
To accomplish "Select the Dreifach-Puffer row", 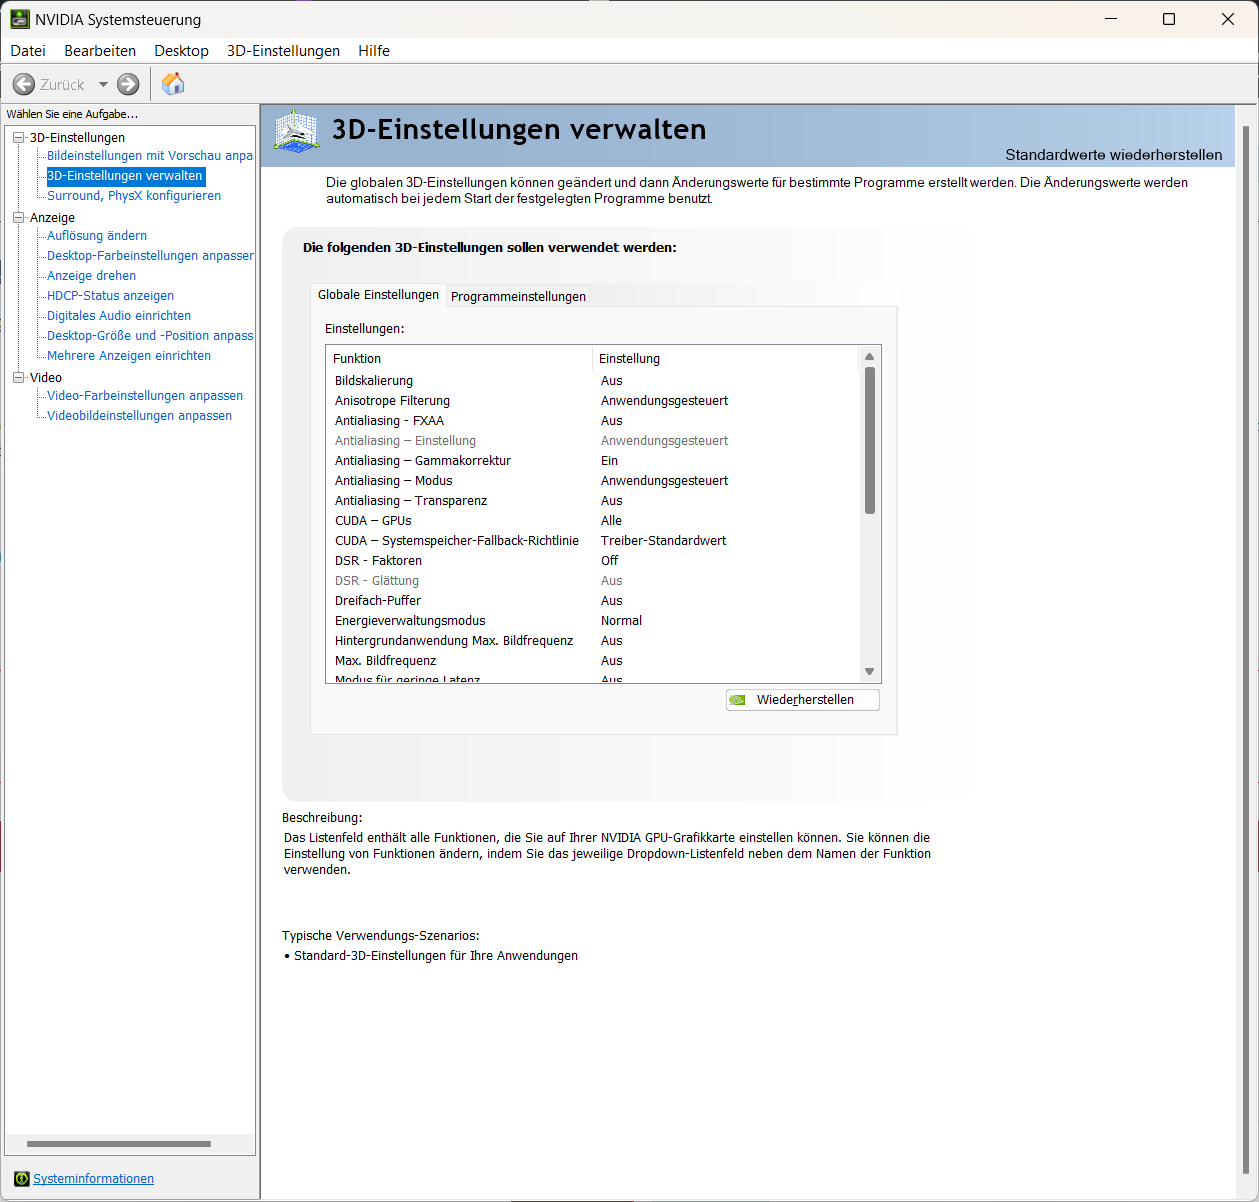I will point(593,601).
